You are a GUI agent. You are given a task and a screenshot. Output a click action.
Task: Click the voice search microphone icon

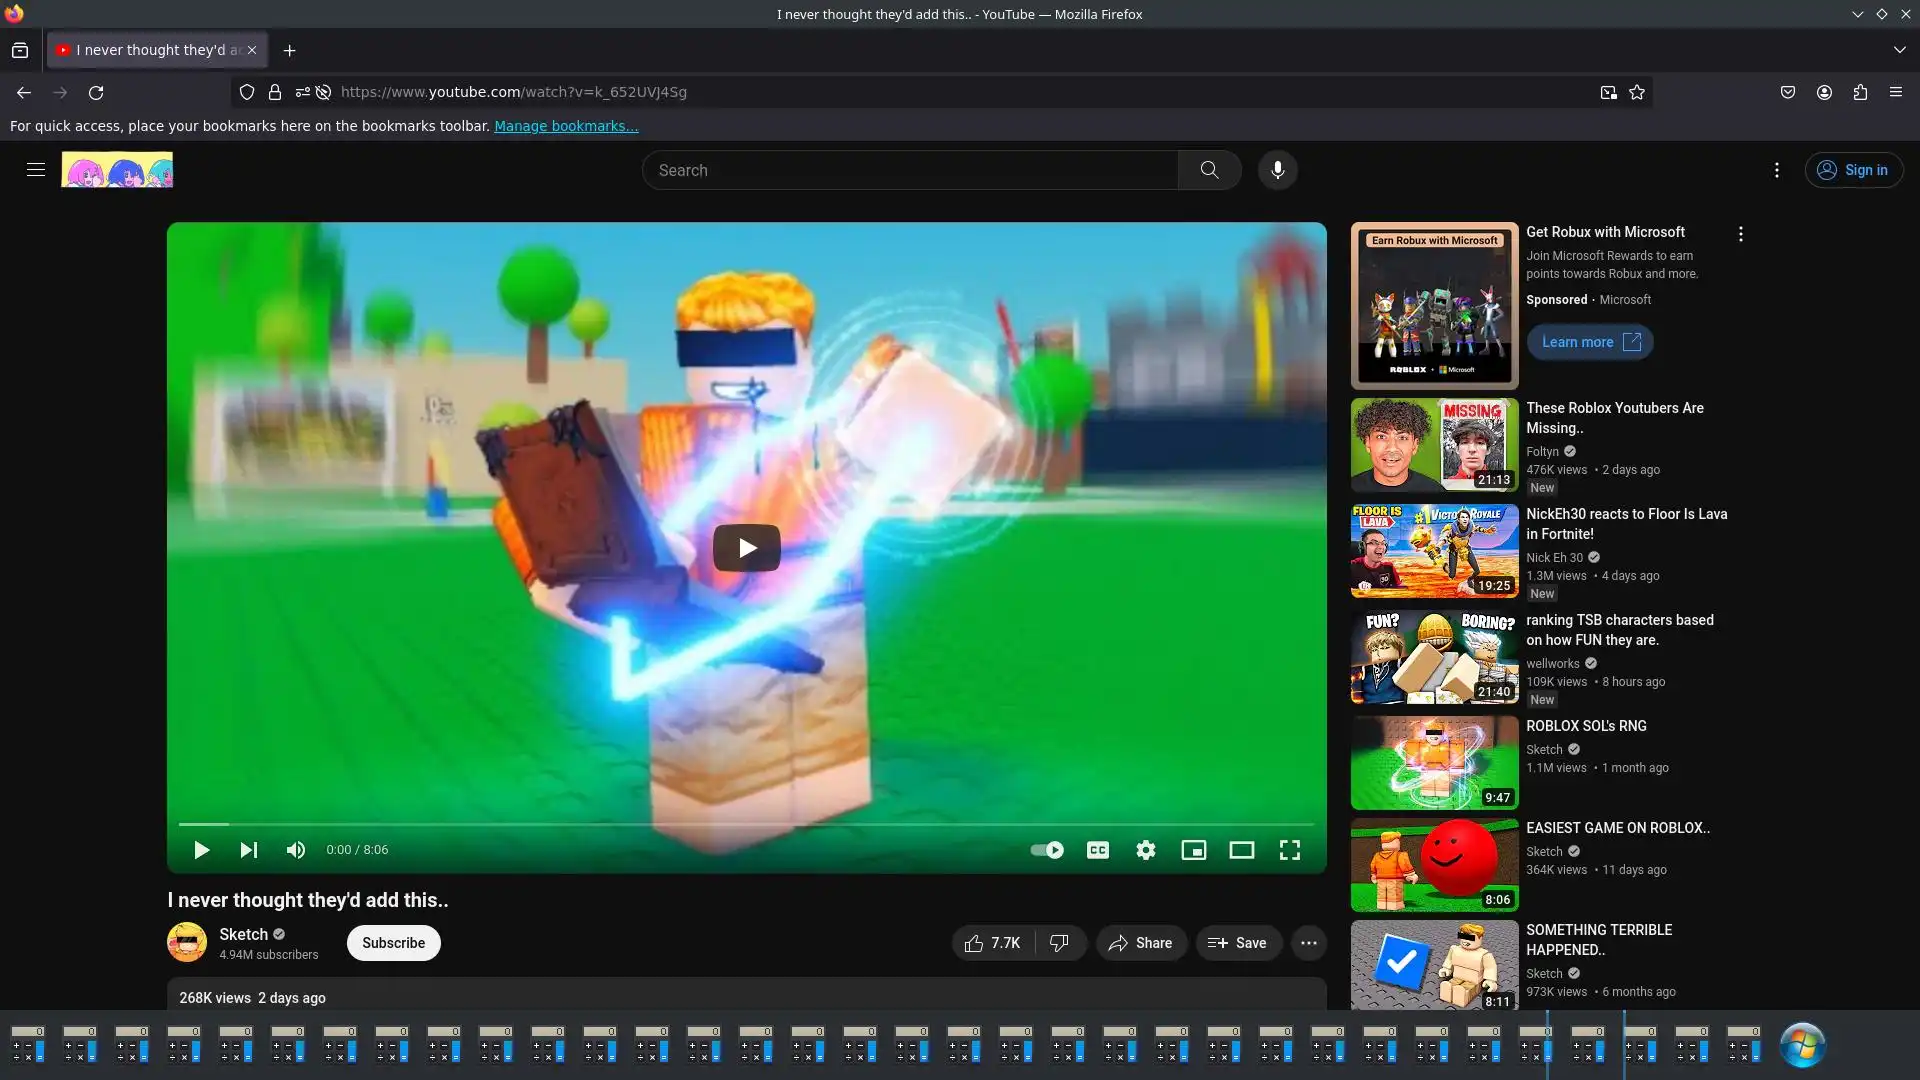[x=1277, y=170]
